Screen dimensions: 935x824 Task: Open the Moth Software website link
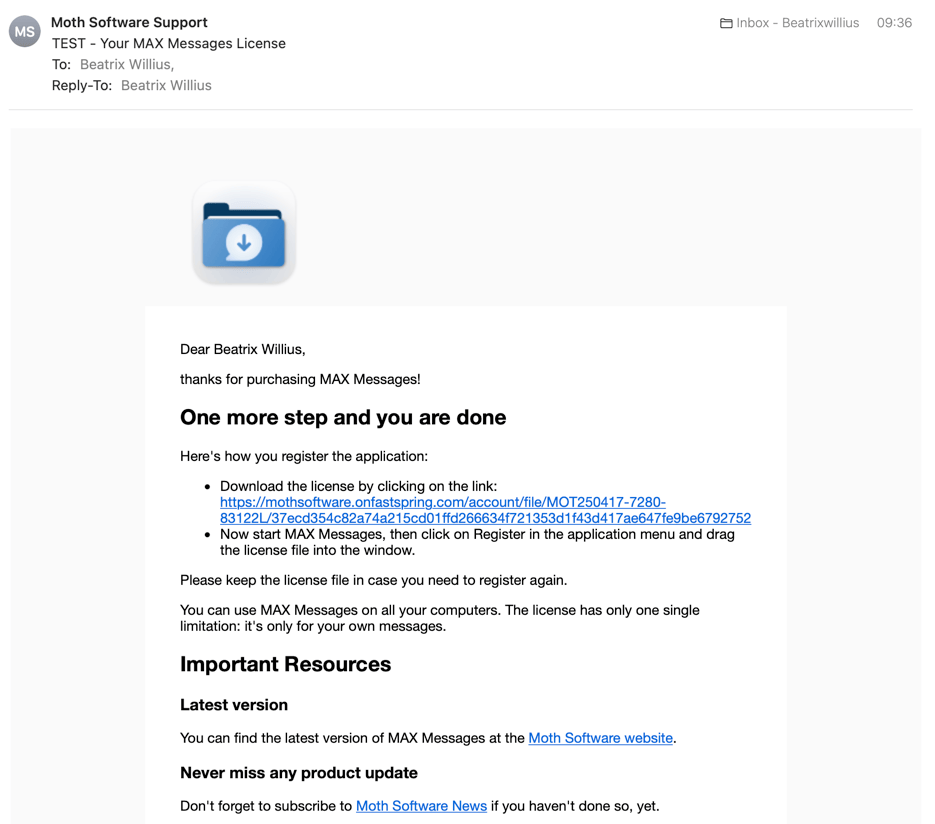[600, 738]
